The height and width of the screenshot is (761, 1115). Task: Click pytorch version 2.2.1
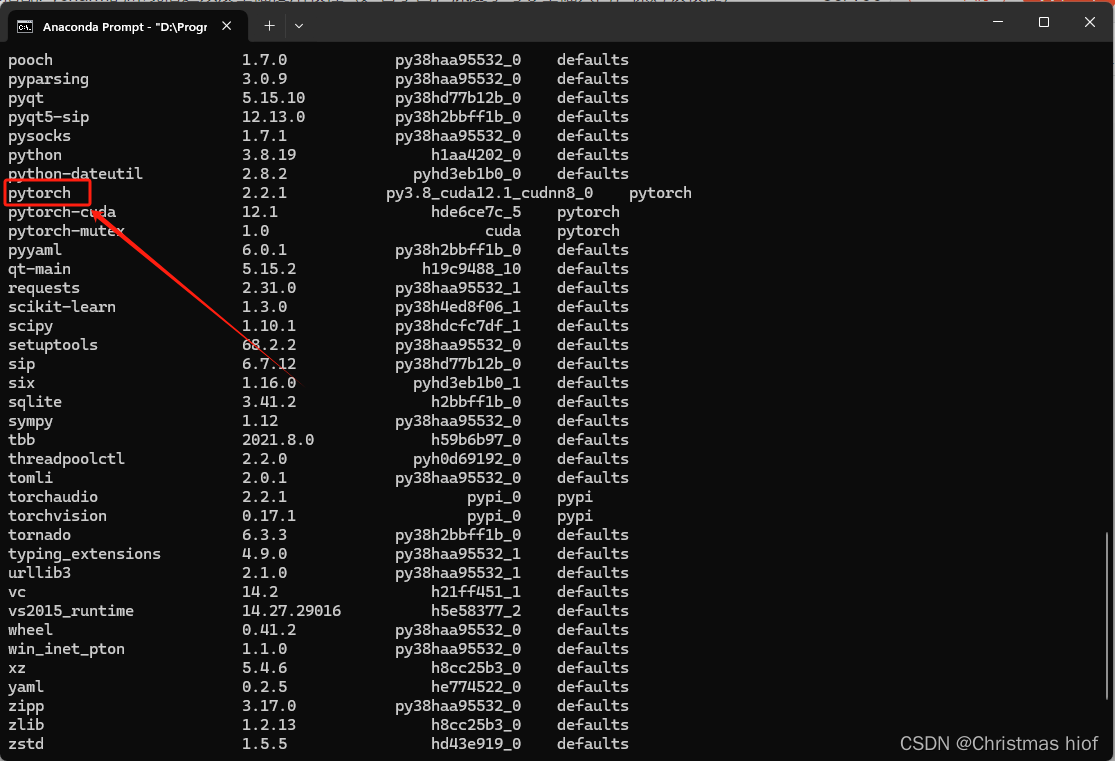coord(265,193)
